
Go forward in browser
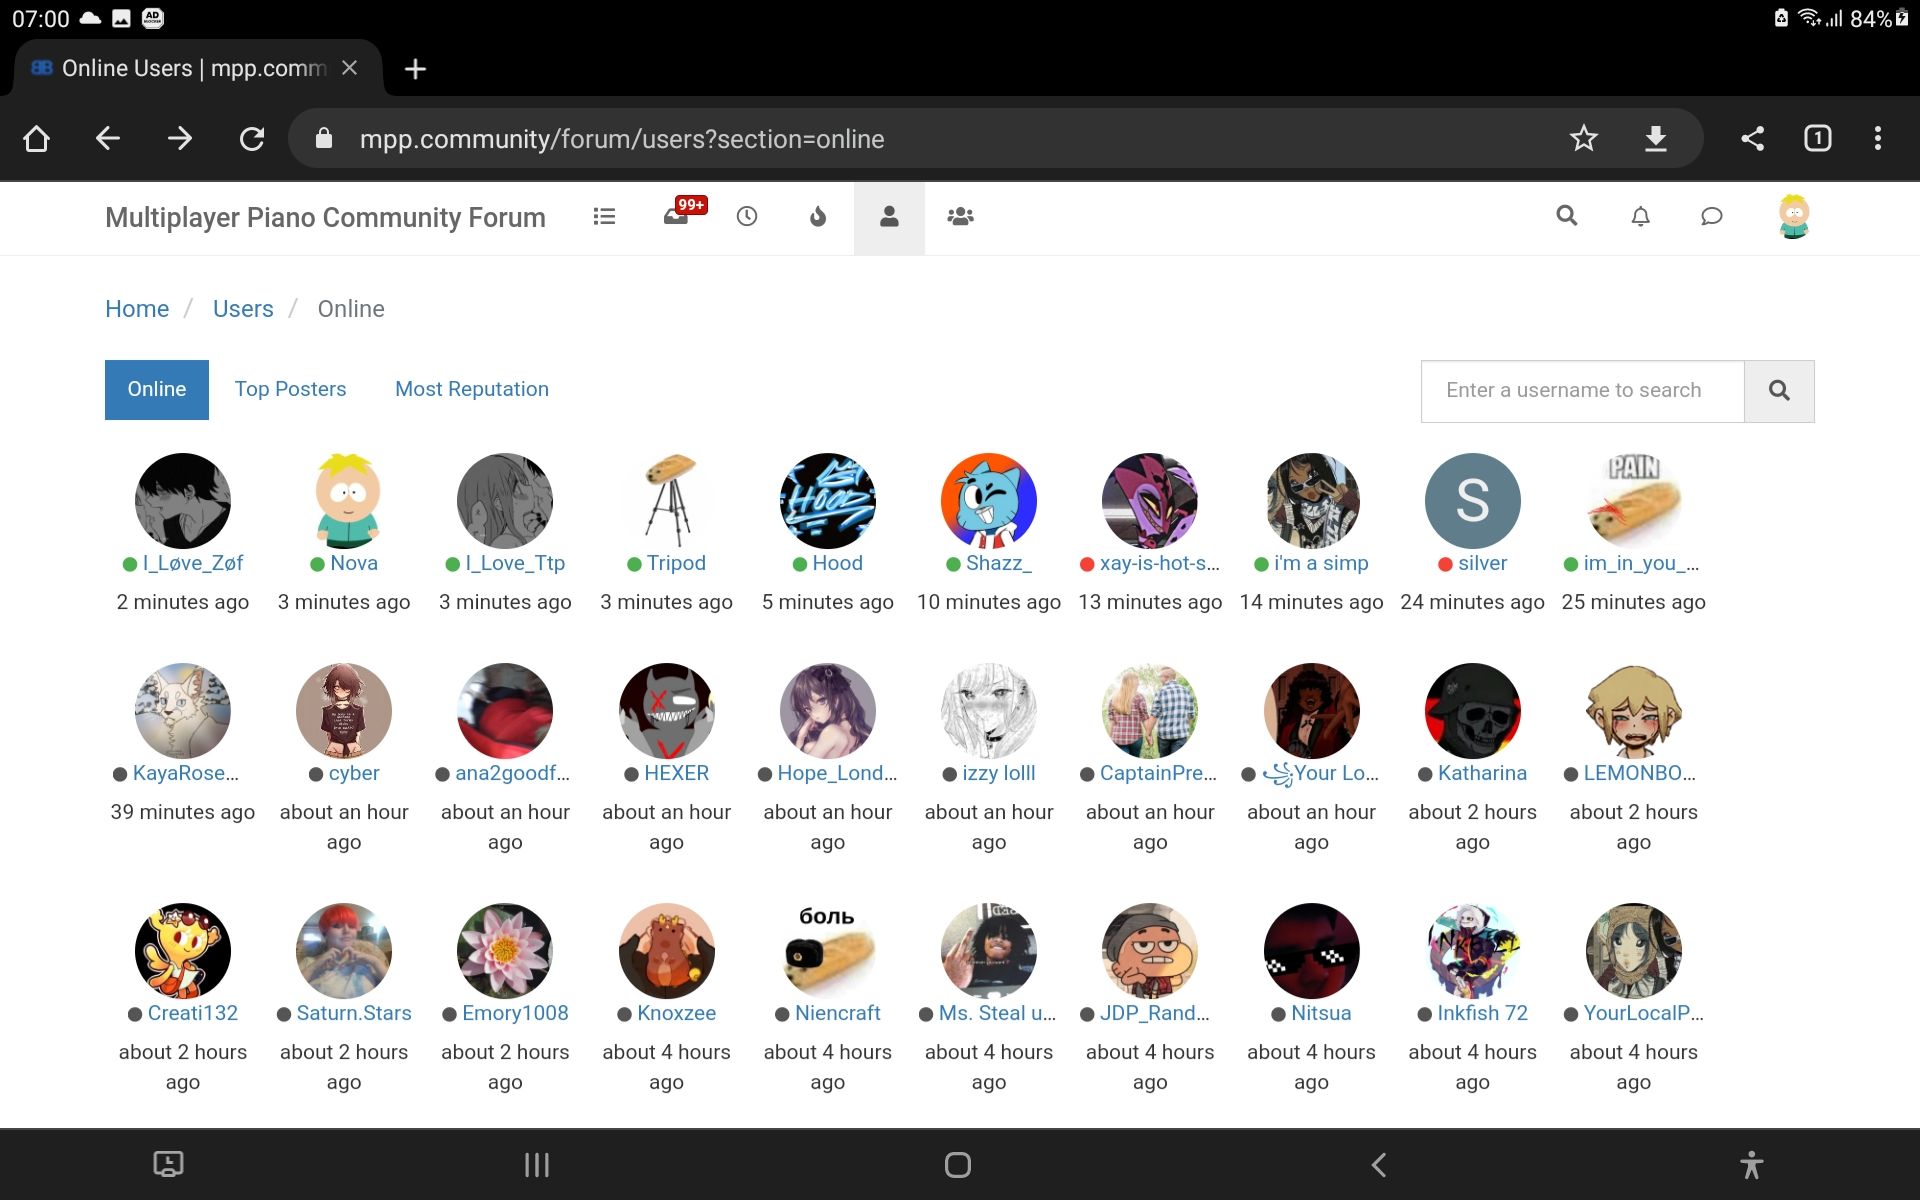180,138
